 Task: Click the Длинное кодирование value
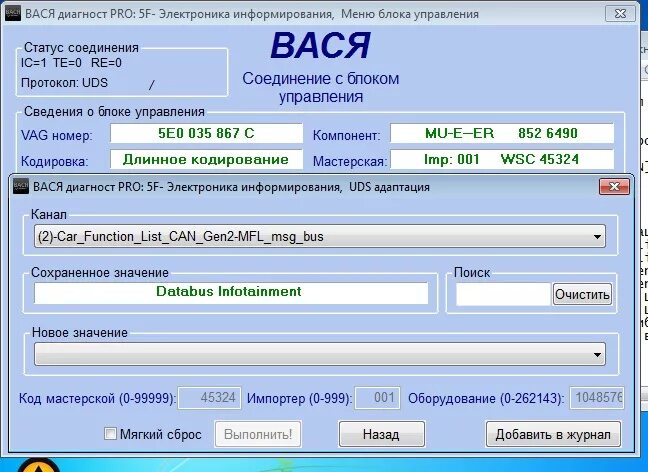pos(206,160)
